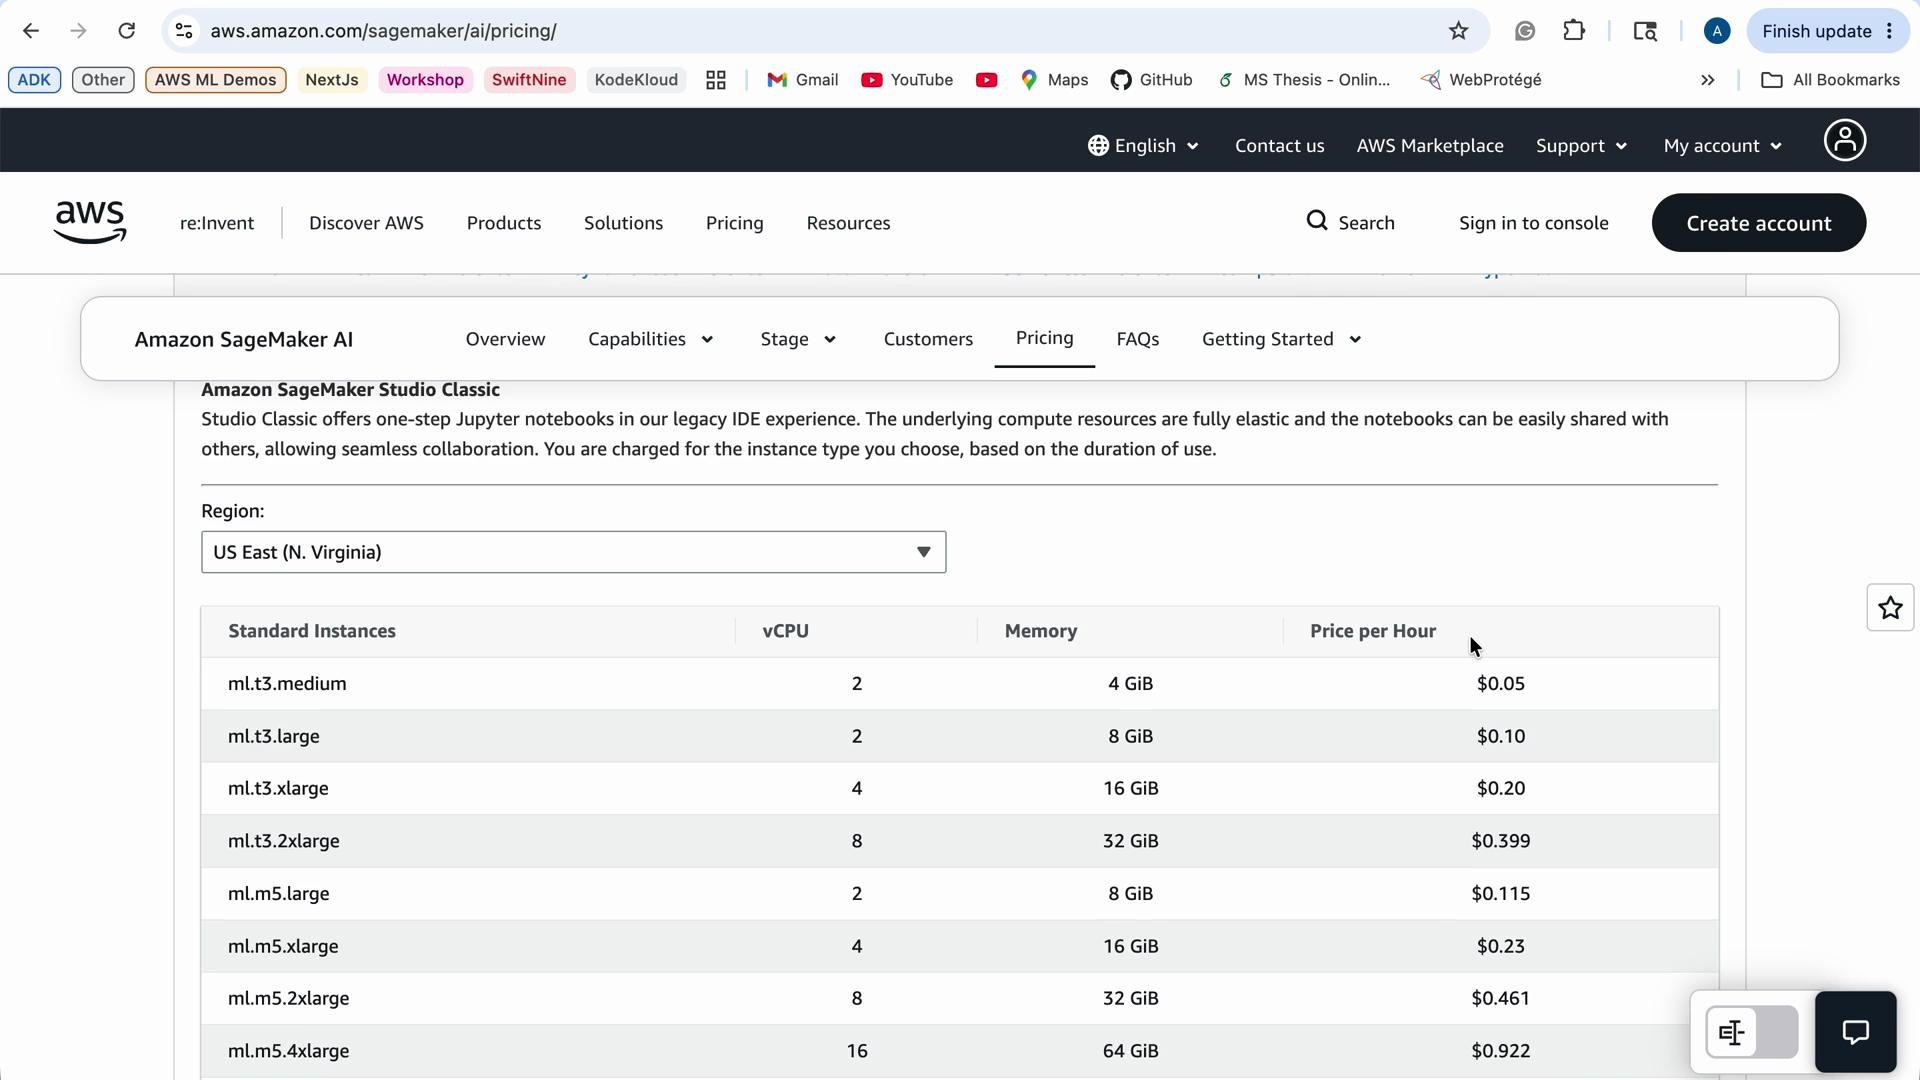Open the Grammarly extension icon

tap(1524, 31)
